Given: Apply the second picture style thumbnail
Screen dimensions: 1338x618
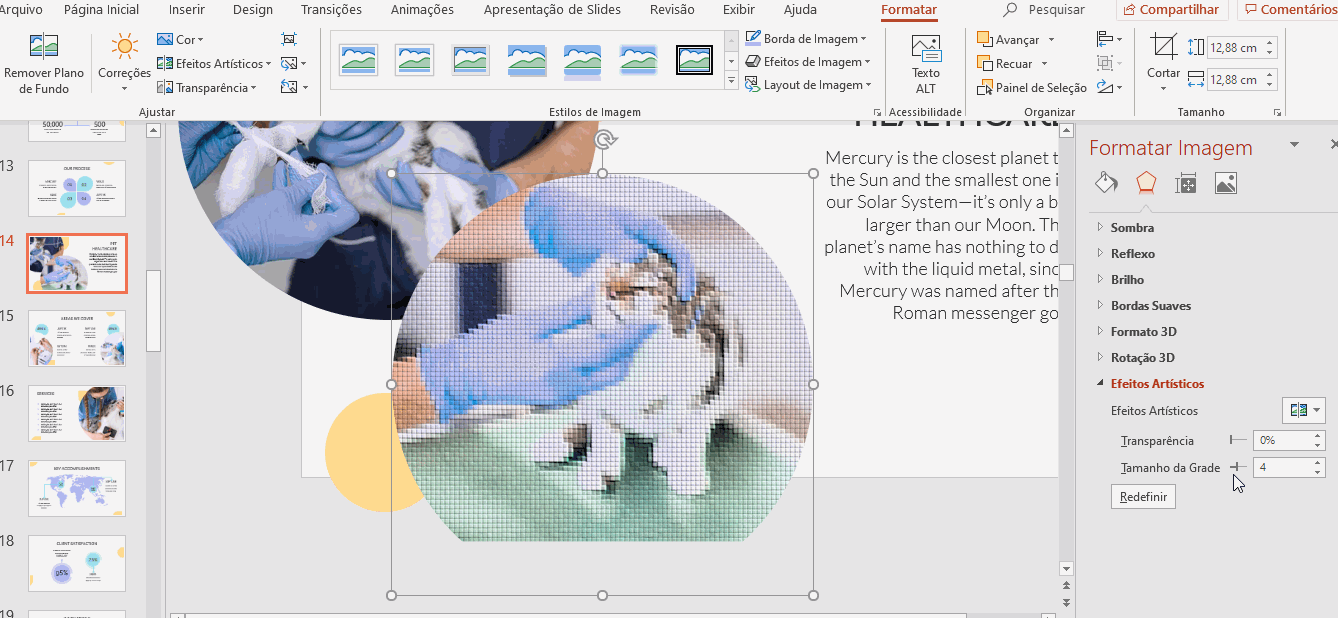Looking at the screenshot, I should click(414, 60).
